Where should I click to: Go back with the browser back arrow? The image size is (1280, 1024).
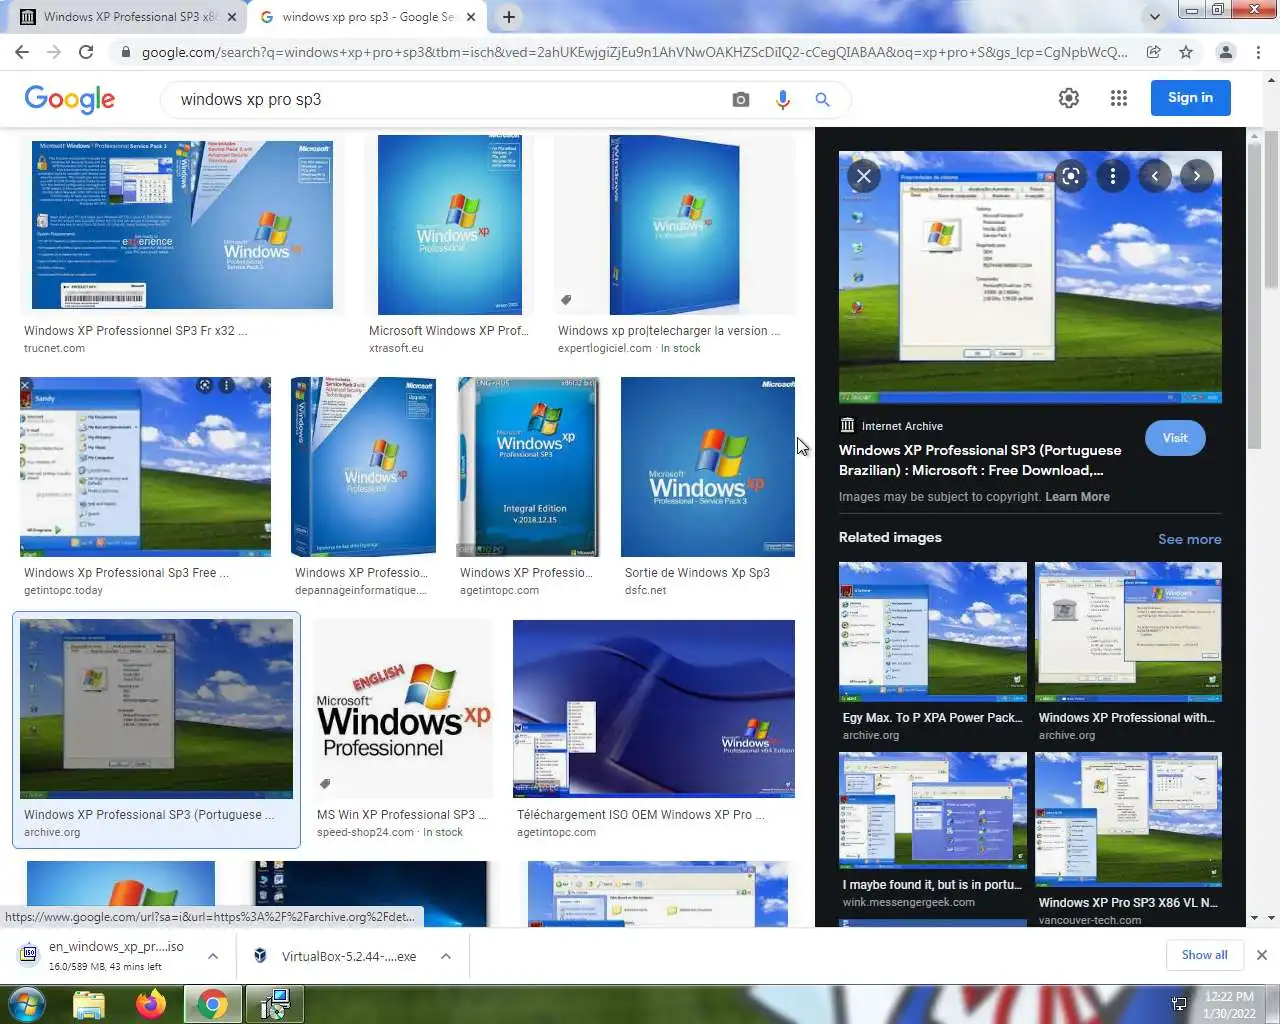(22, 52)
